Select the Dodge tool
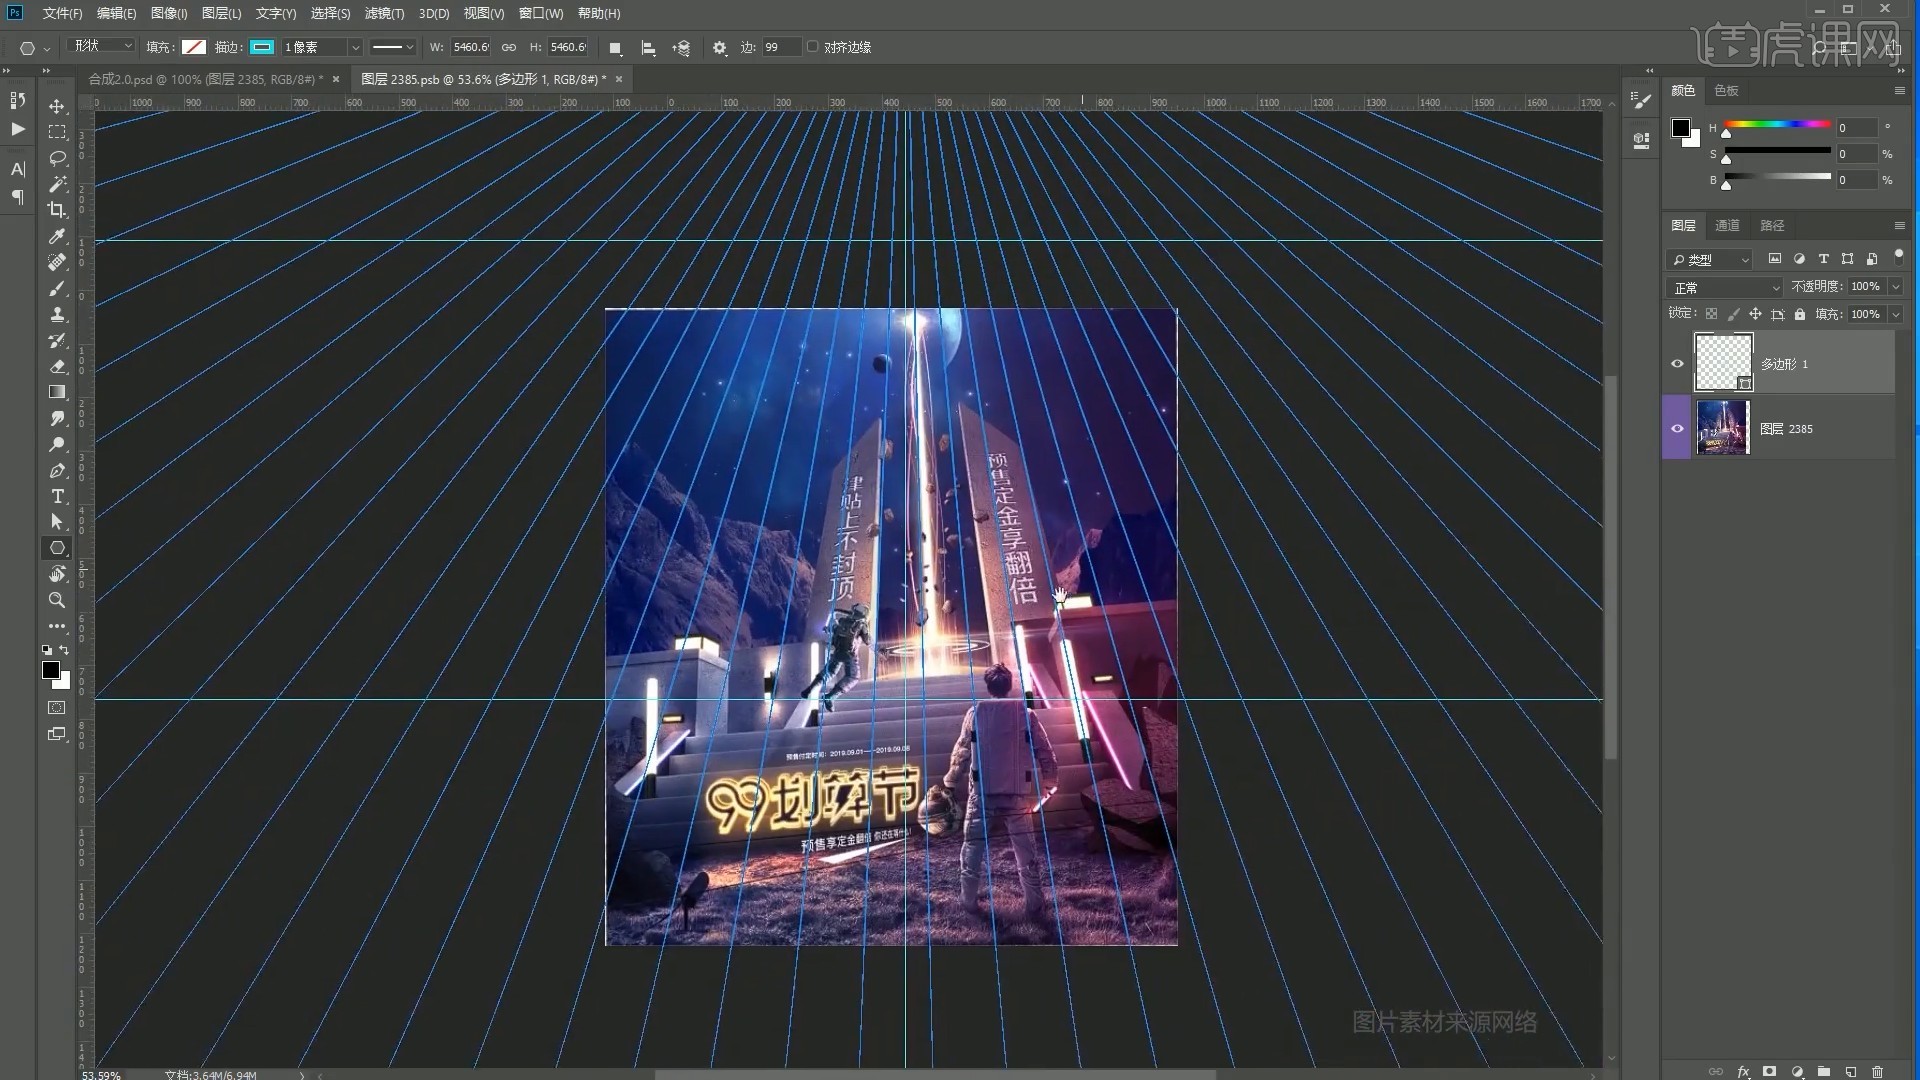 tap(57, 444)
